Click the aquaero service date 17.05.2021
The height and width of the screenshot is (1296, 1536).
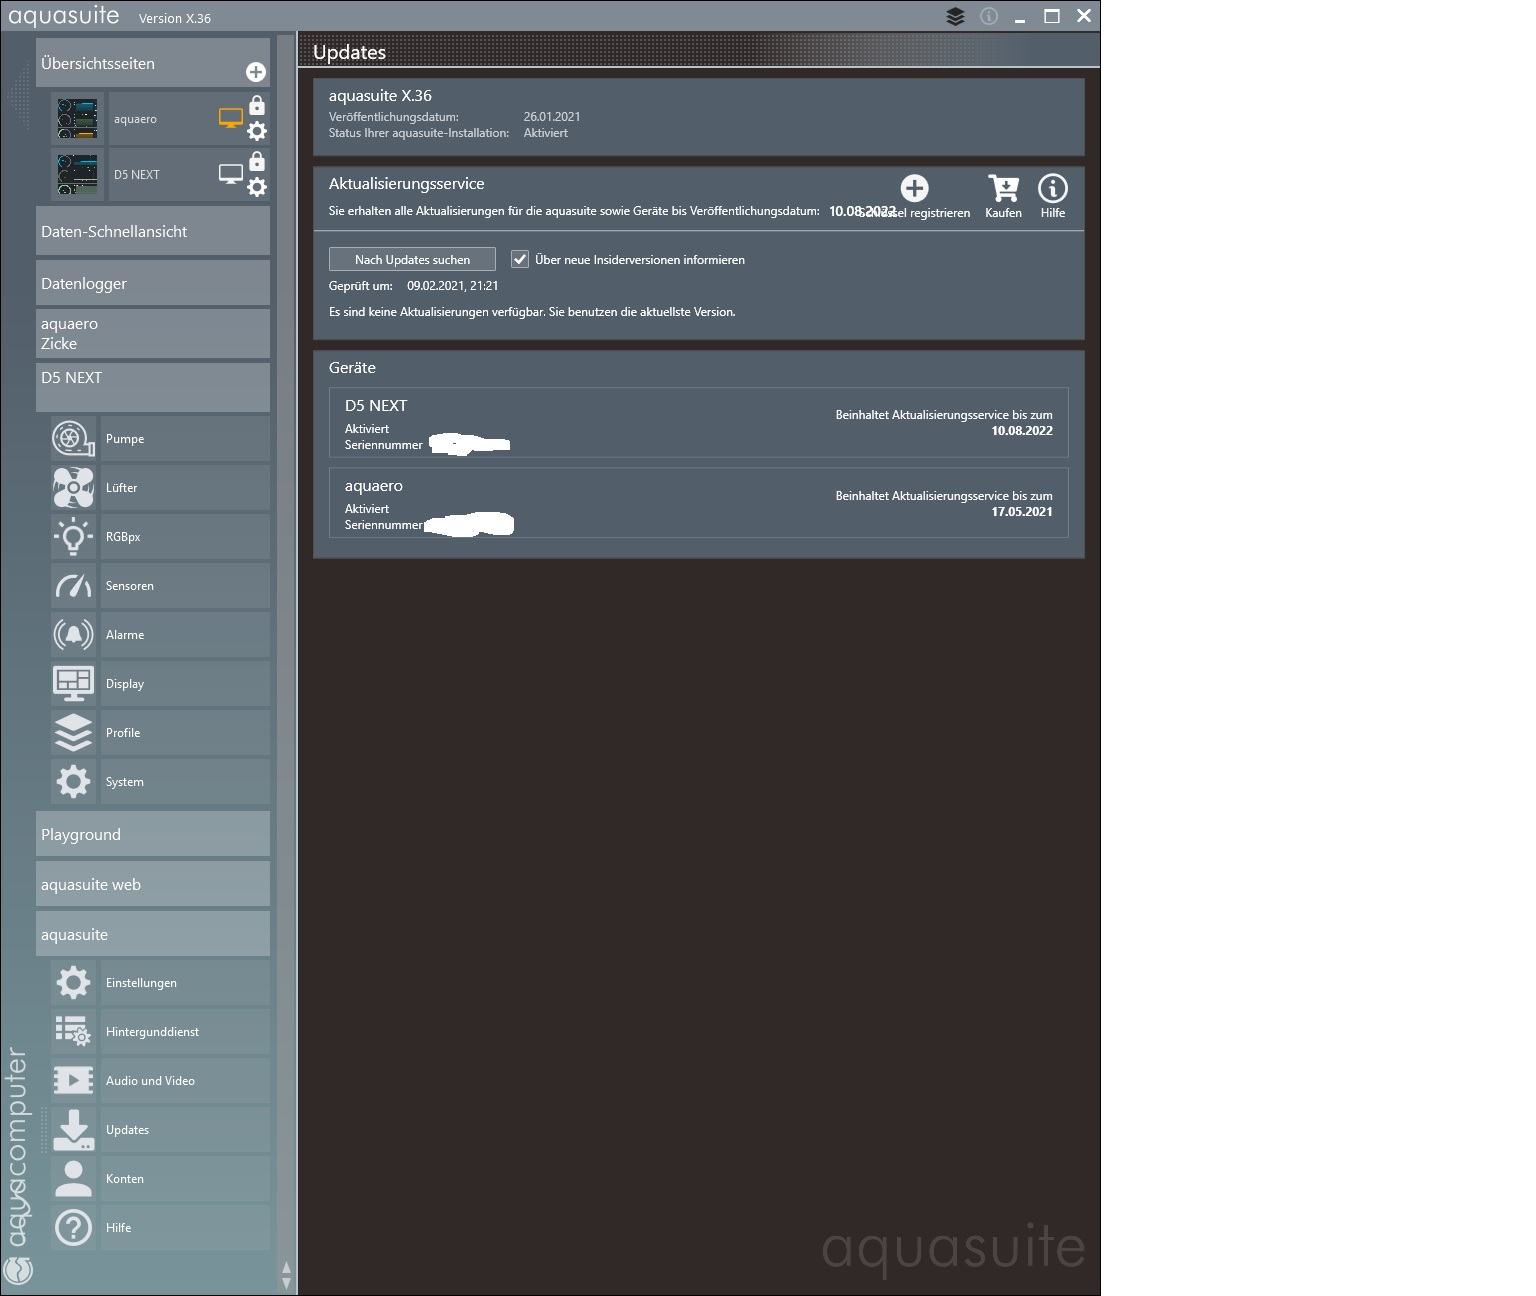tap(1022, 512)
